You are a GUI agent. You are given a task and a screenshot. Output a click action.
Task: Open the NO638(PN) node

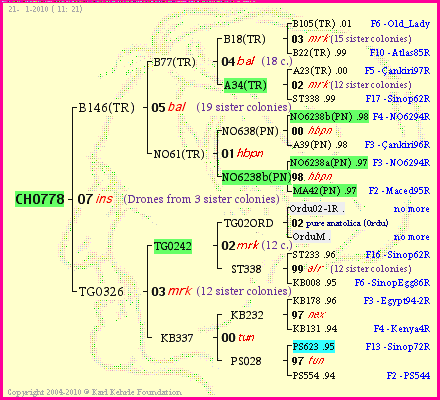250,131
